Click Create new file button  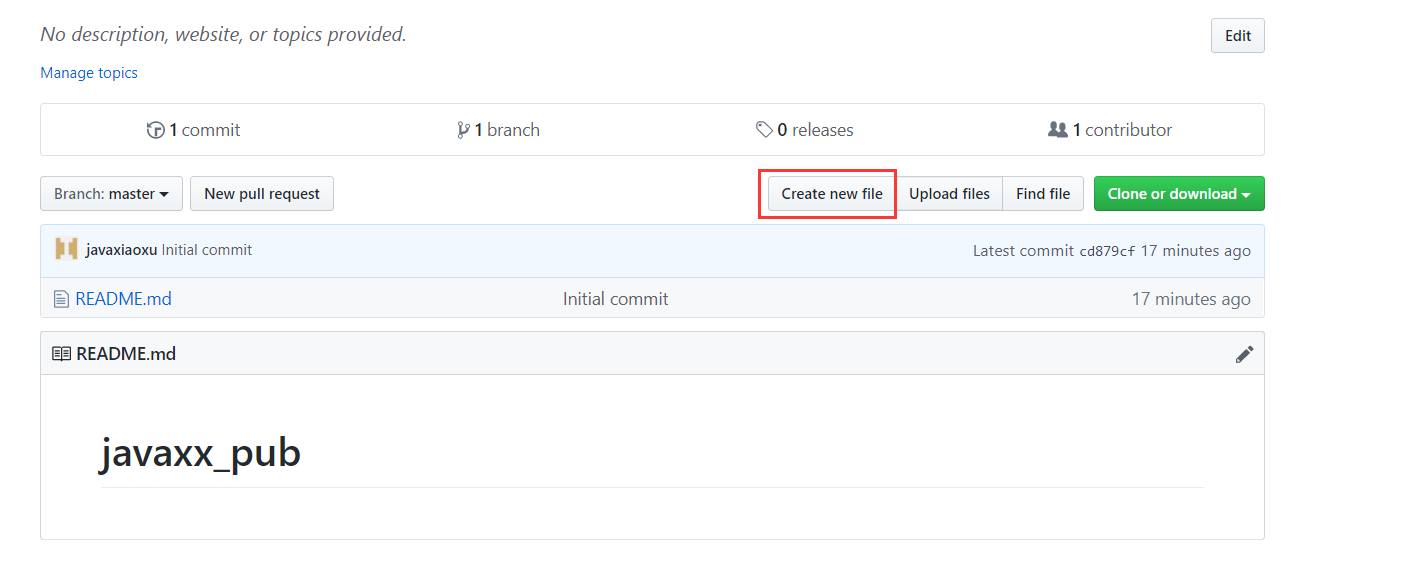pos(832,194)
